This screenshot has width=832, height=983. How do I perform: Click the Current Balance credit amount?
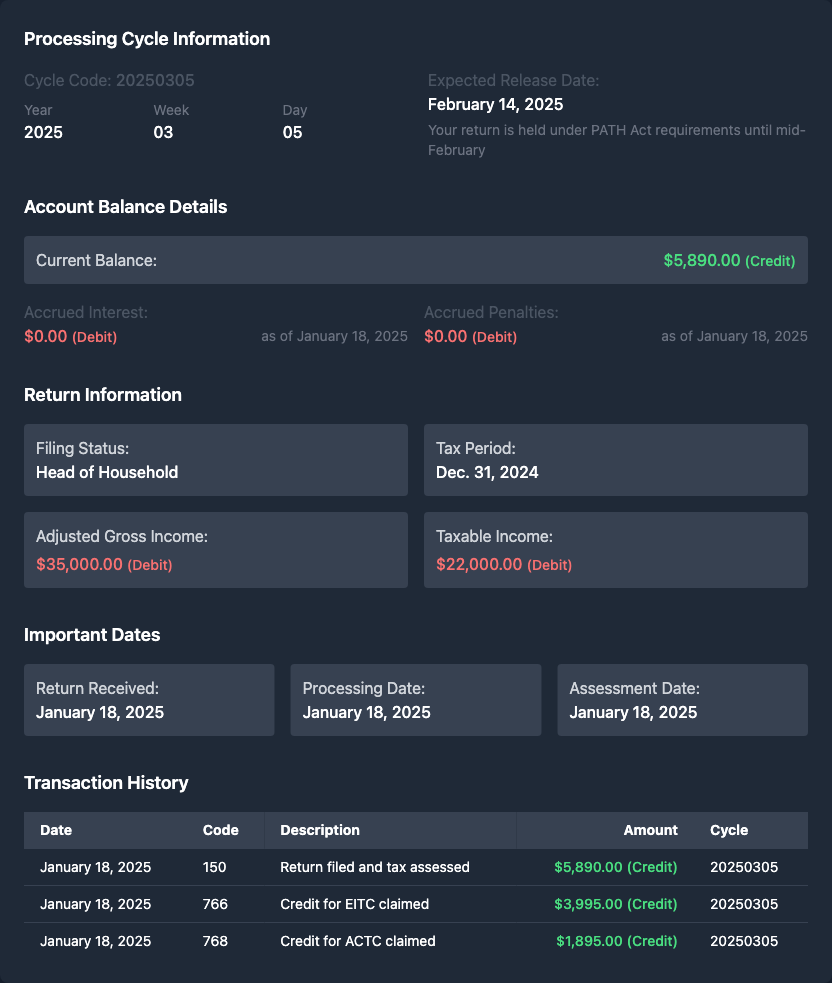[728, 260]
